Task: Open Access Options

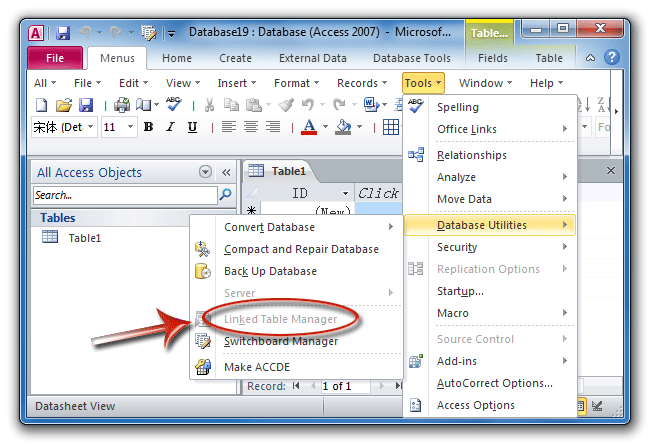Action: (490, 405)
